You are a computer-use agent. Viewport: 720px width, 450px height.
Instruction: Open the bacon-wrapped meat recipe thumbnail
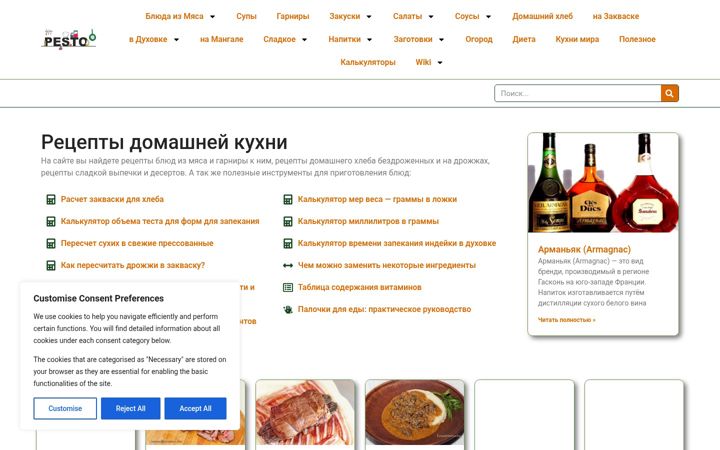pos(305,413)
